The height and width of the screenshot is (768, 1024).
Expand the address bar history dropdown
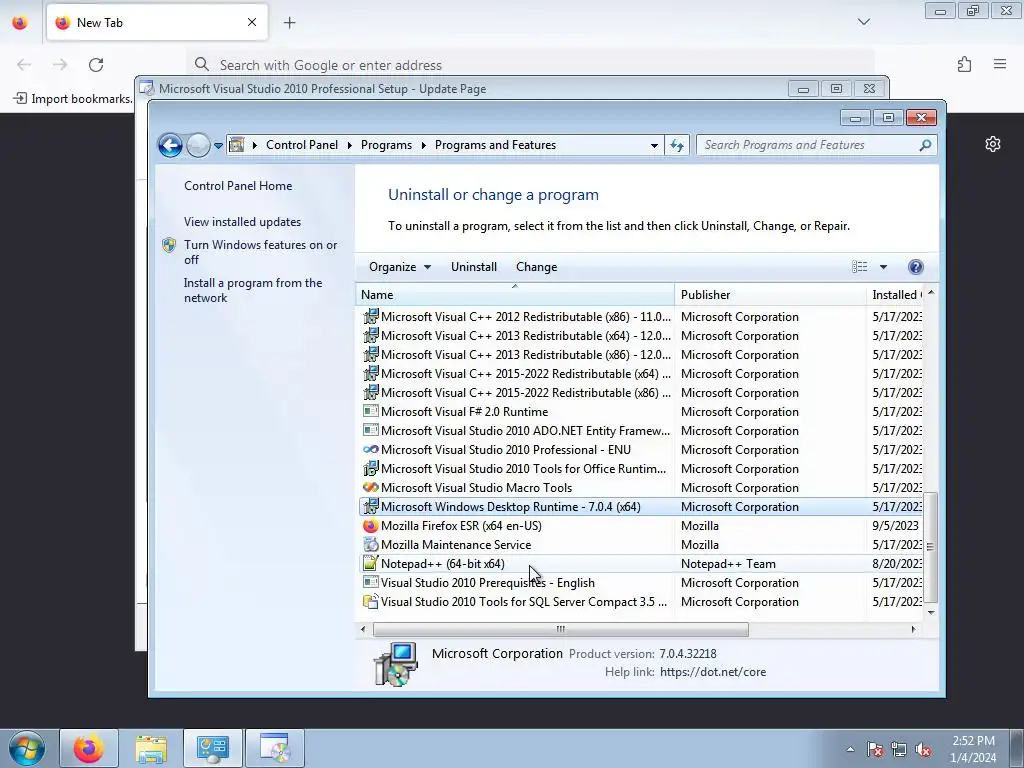[654, 146]
